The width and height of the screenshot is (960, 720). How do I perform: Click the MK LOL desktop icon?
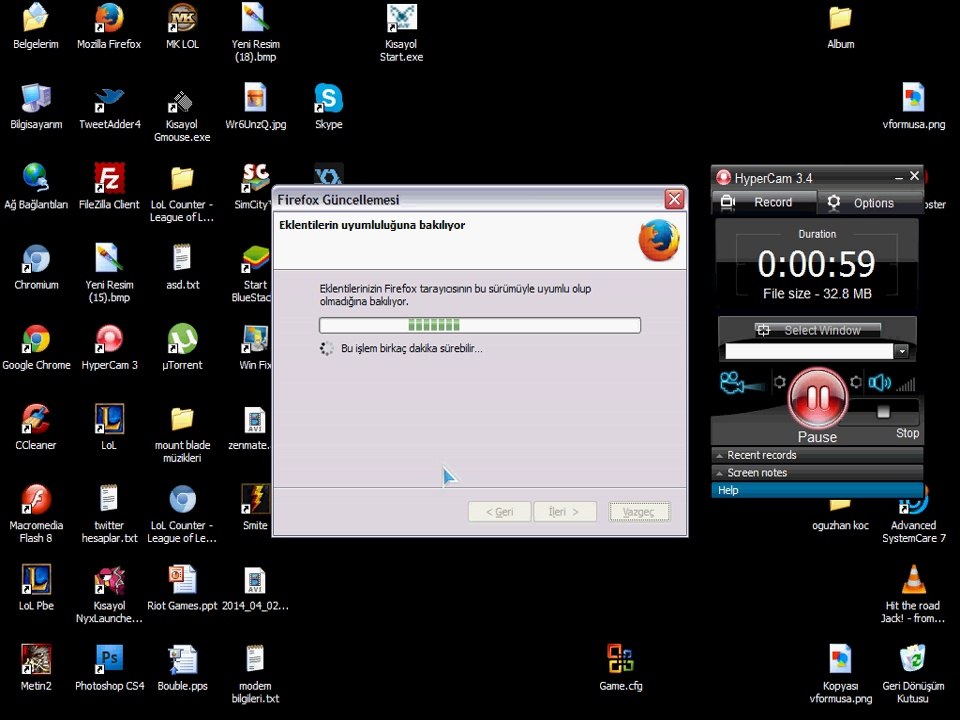(x=182, y=17)
